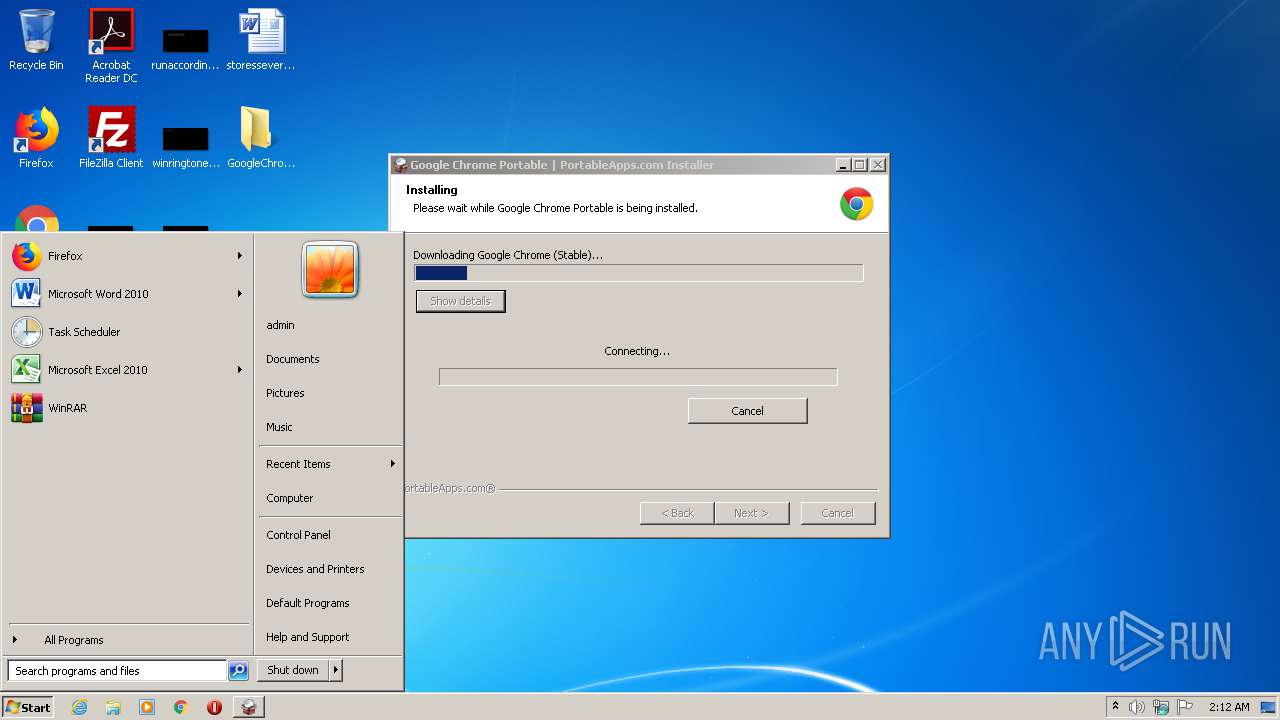The image size is (1280, 720).
Task: Click the Show desktop button
Action: point(1270,707)
